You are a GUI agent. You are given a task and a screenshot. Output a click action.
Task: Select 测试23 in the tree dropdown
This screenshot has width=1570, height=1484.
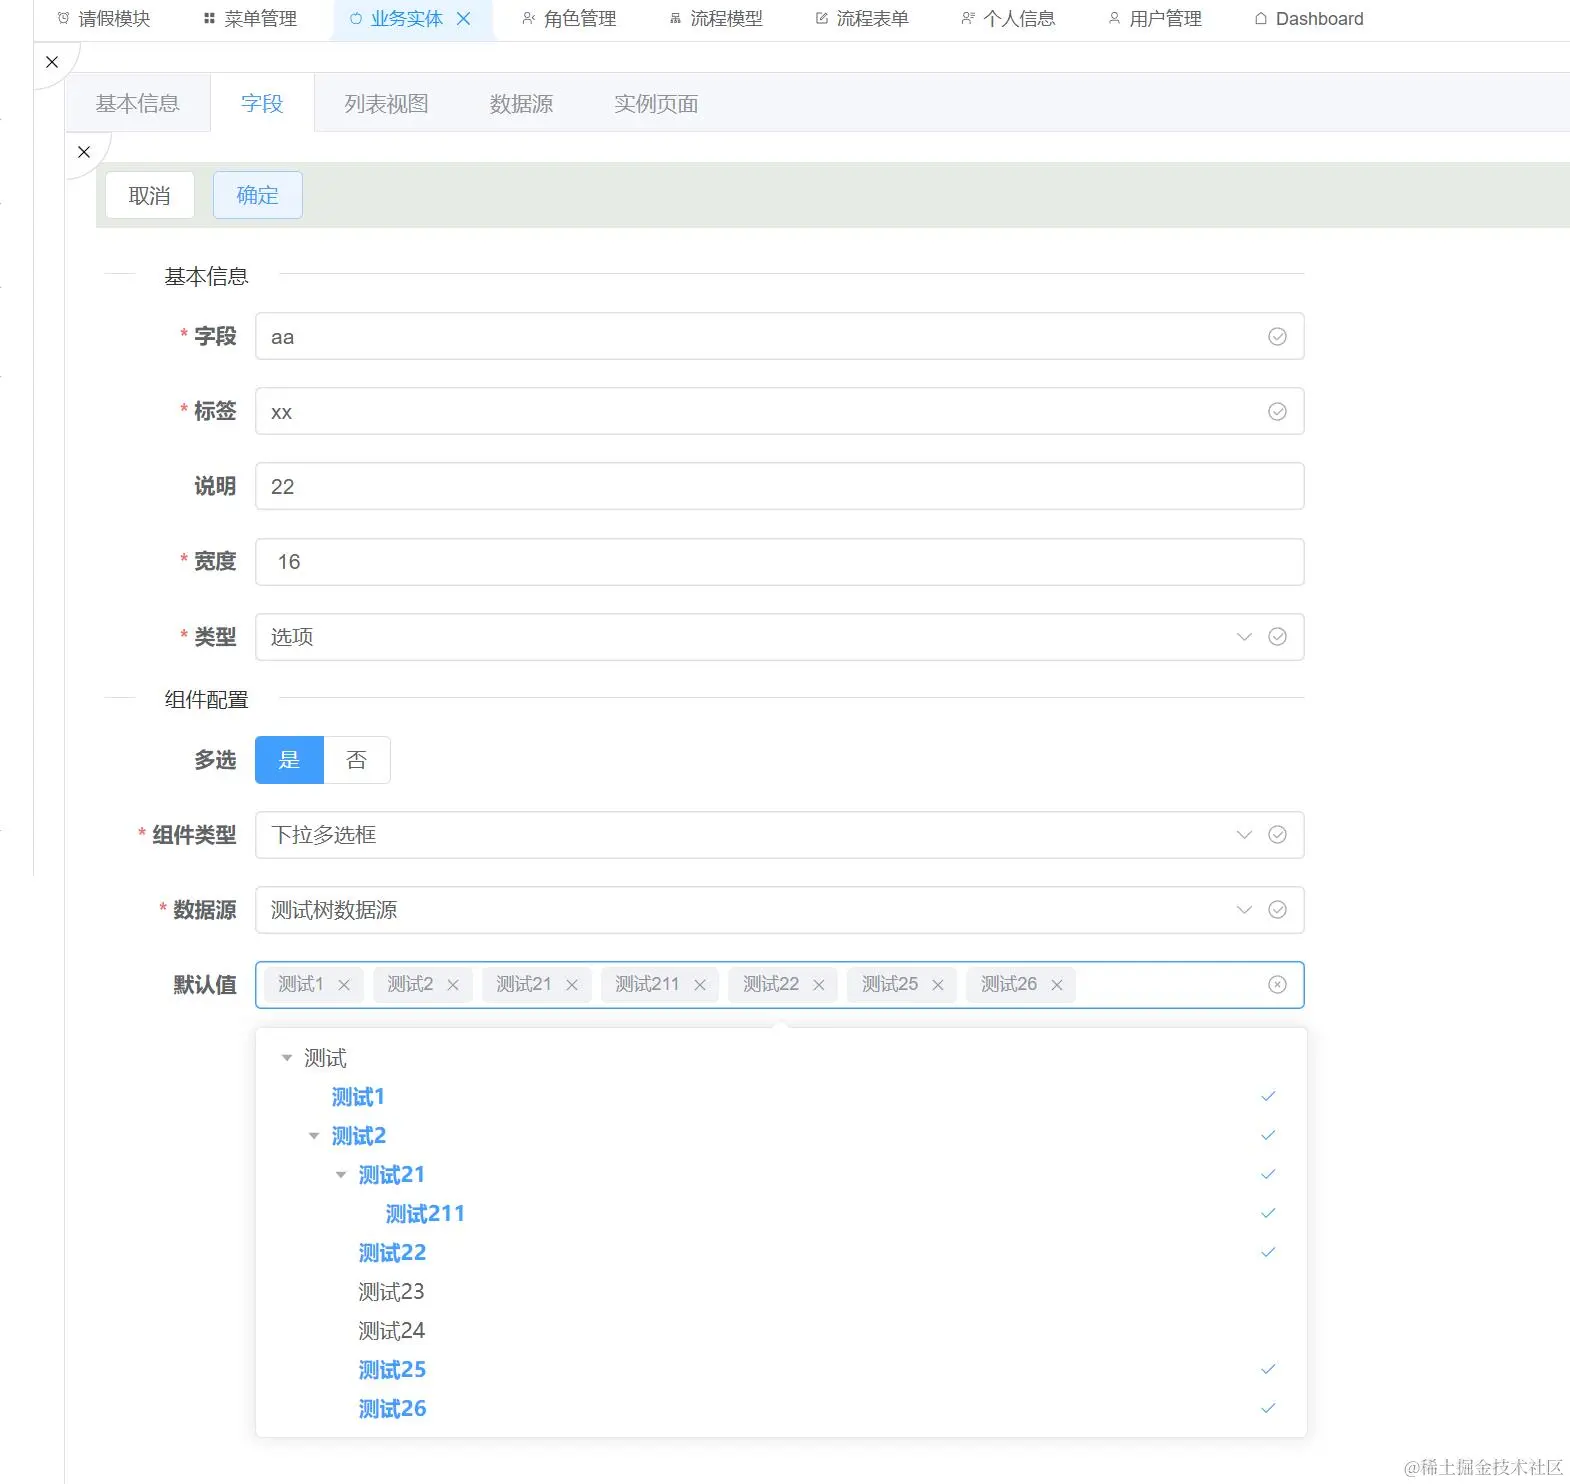[392, 1292]
